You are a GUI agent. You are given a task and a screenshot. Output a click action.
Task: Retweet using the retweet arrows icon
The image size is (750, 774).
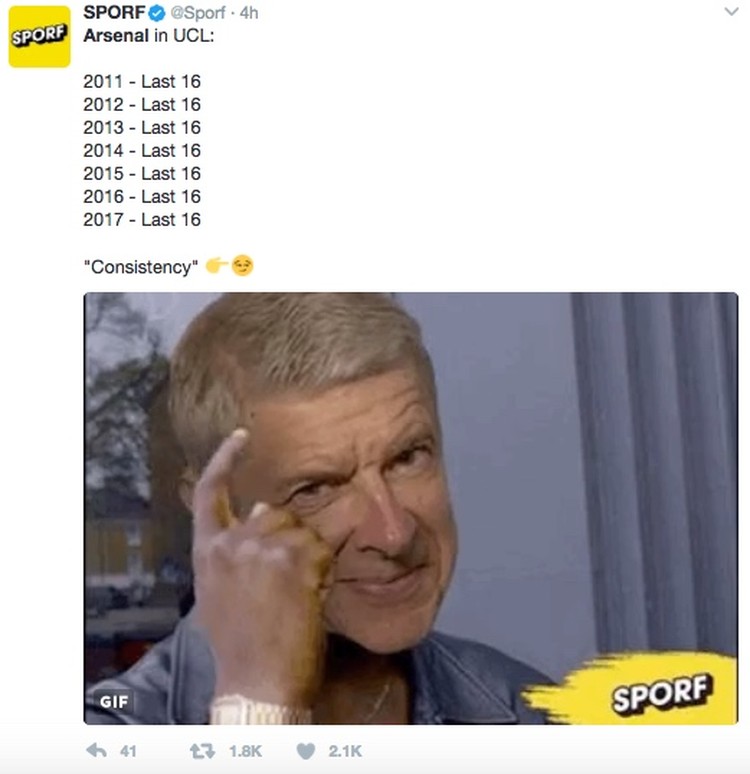click(x=202, y=751)
